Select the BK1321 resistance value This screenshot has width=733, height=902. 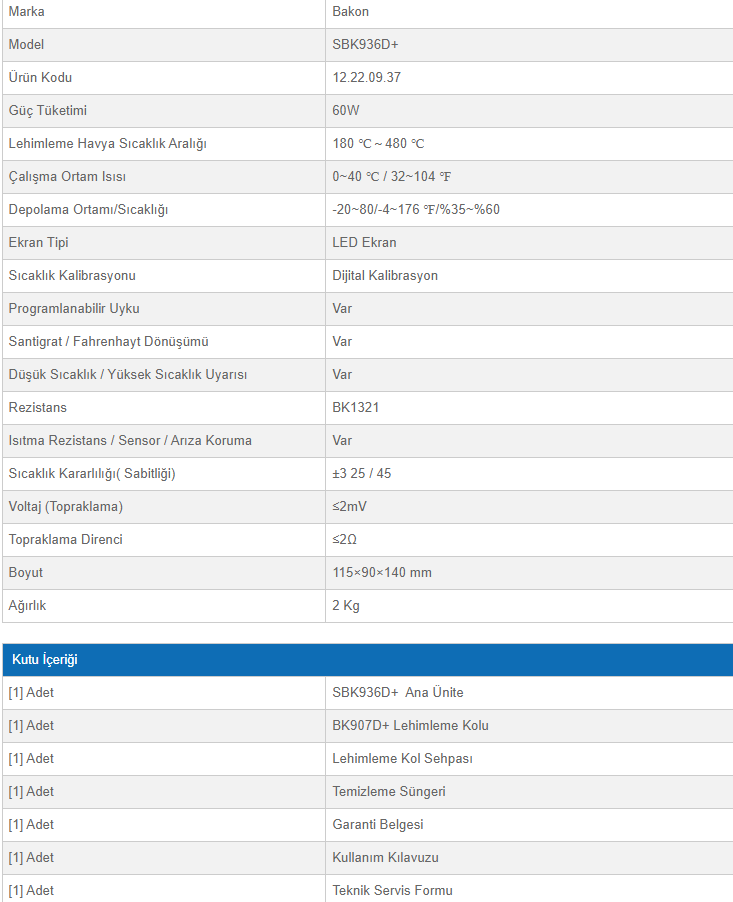(x=356, y=408)
